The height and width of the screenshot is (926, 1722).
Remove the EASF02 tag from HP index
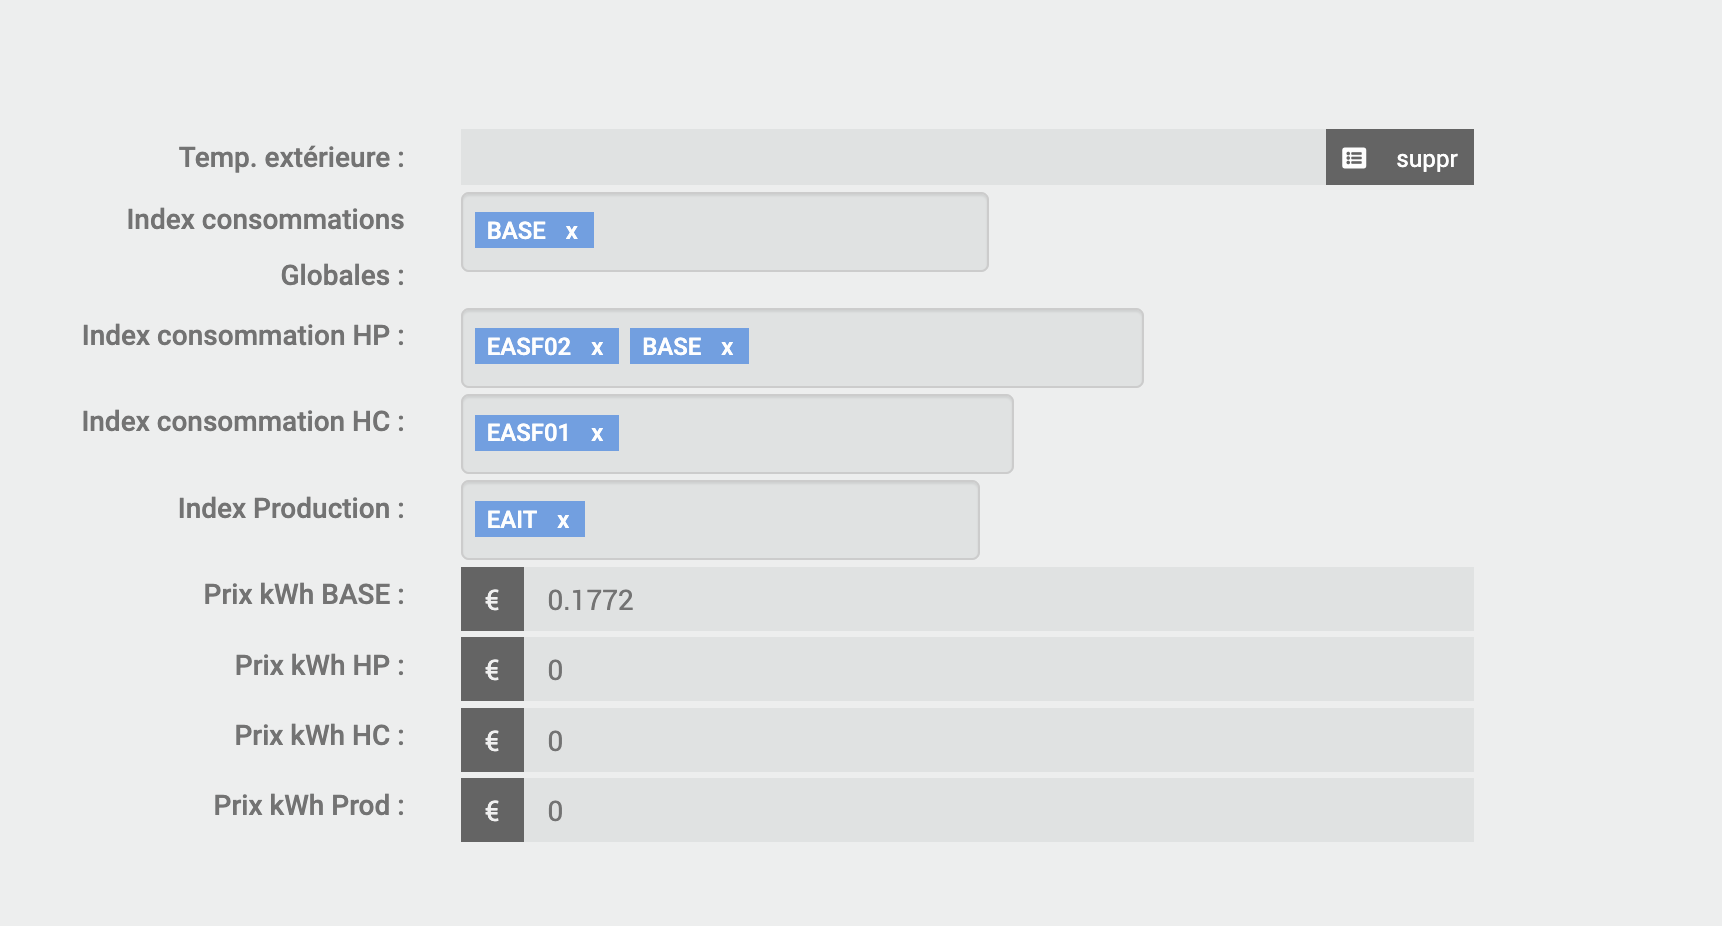point(597,347)
